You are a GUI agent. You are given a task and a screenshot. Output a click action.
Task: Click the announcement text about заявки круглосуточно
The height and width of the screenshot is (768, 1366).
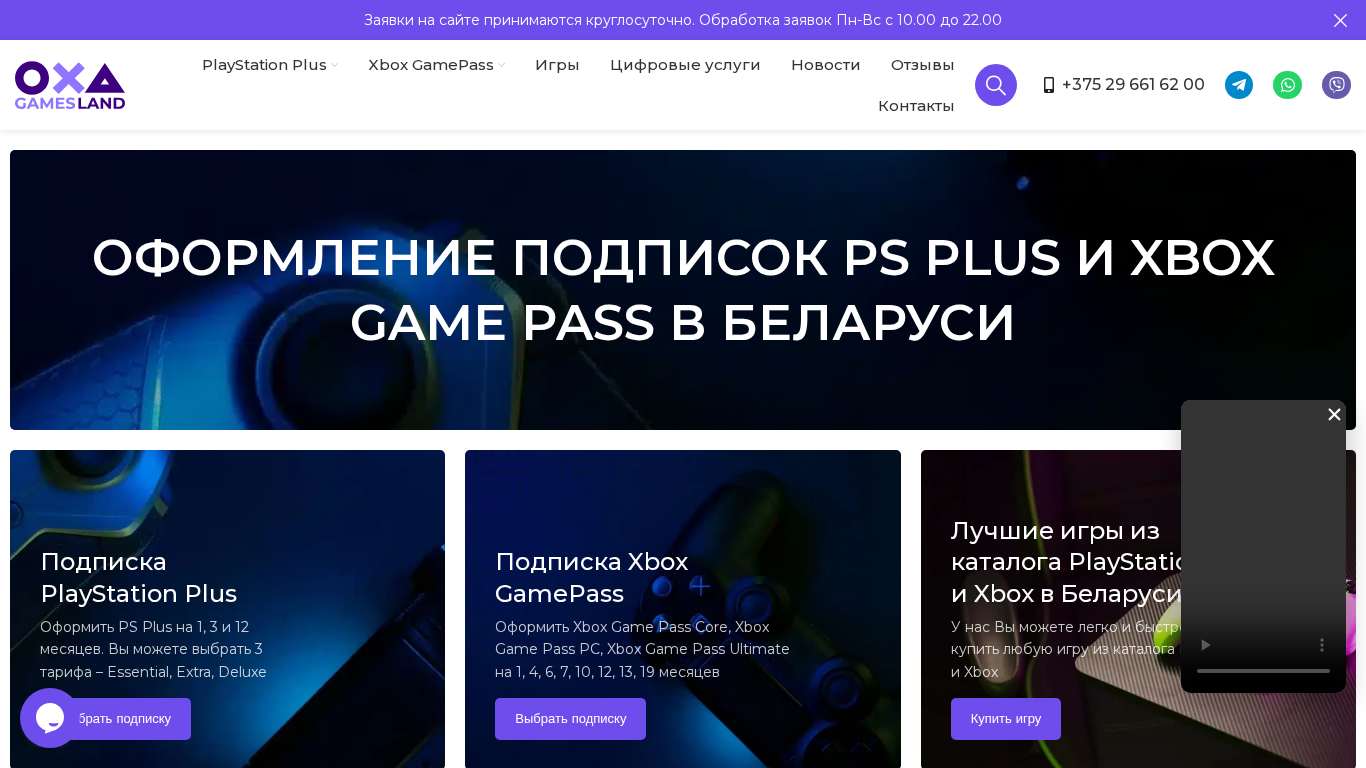683,20
